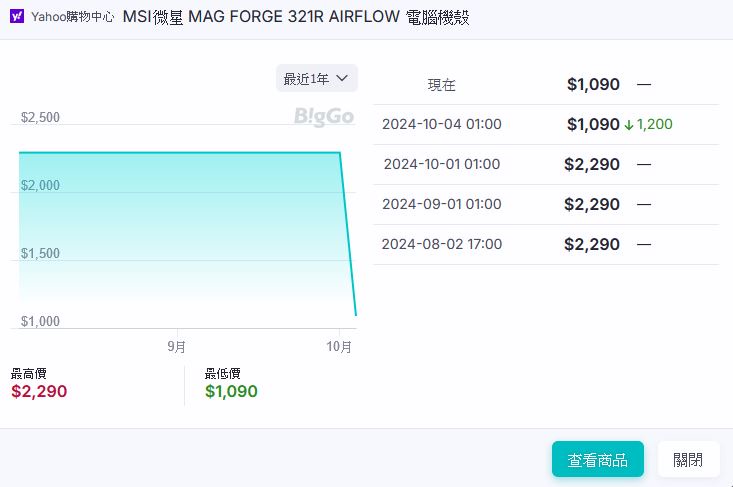
Task: Click the purple Yahoo logo icon
Action: click(x=17, y=17)
